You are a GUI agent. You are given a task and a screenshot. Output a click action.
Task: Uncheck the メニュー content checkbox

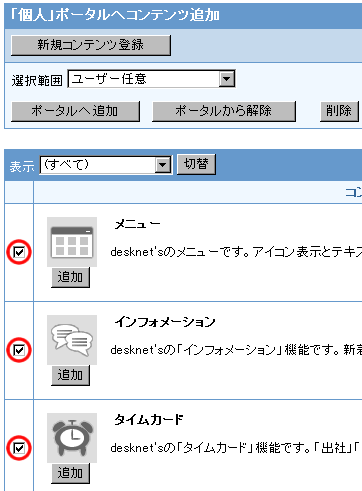(19, 252)
